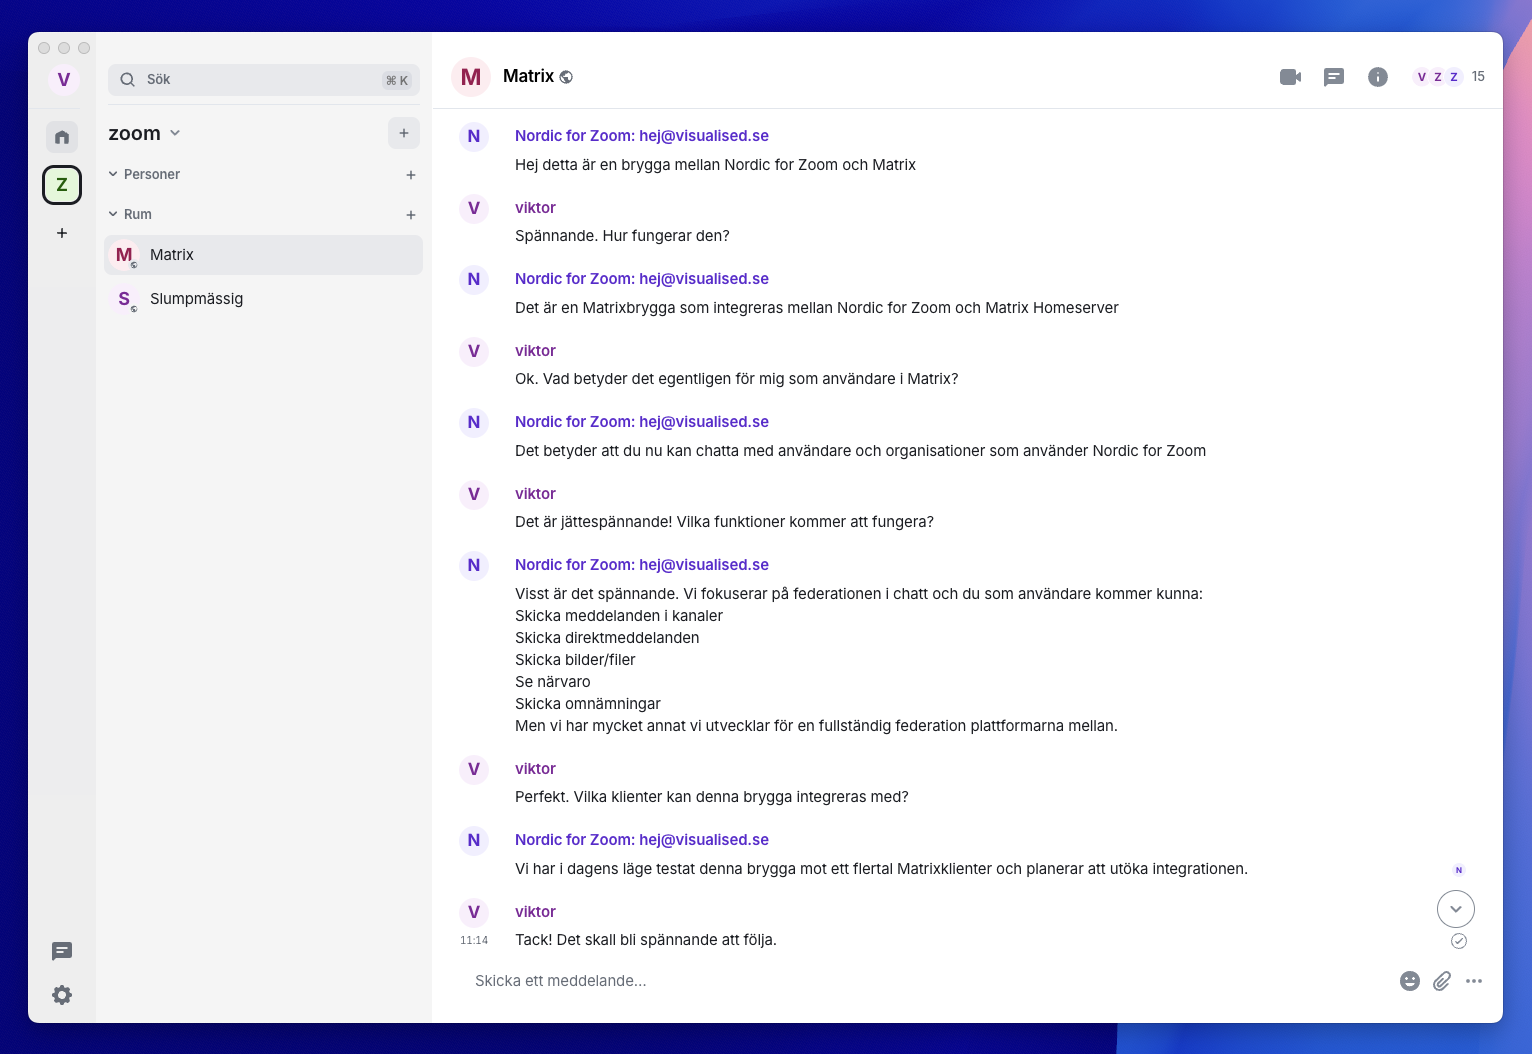This screenshot has width=1532, height=1054.
Task: Open more composer options (three dots)
Action: pyautogui.click(x=1473, y=981)
